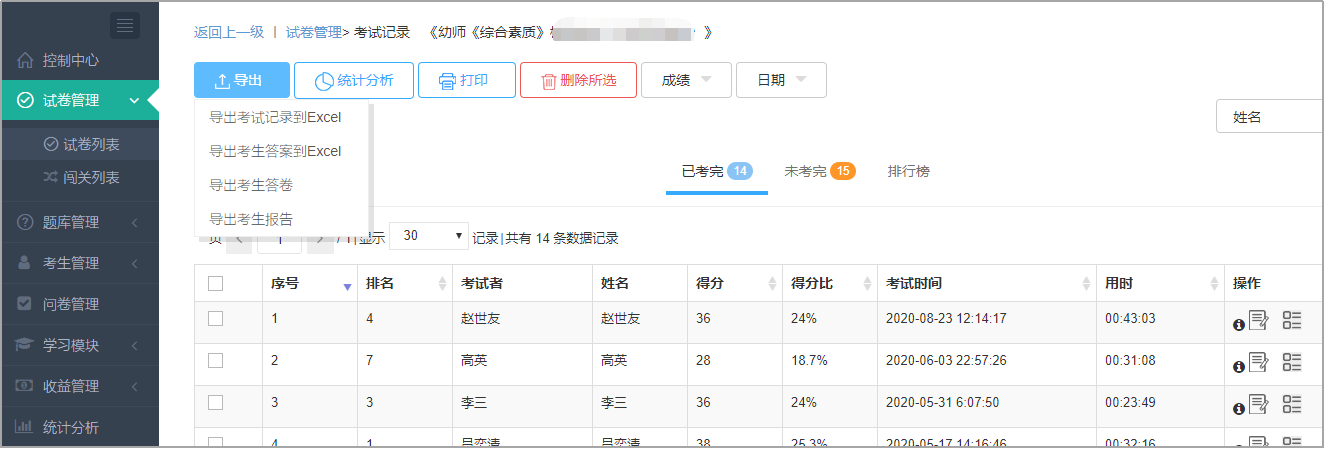The width and height of the screenshot is (1327, 450).
Task: Select 导出考生答卷 menu entry
Action: point(251,186)
